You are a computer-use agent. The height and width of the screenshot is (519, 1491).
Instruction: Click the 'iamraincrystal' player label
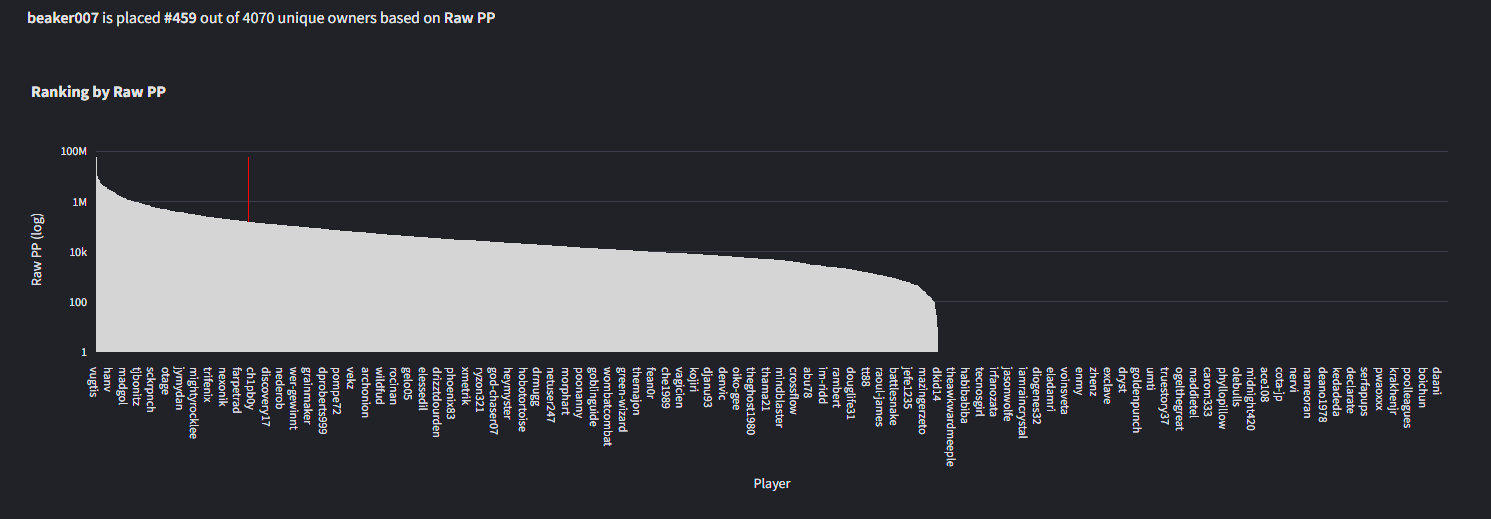tap(1022, 402)
